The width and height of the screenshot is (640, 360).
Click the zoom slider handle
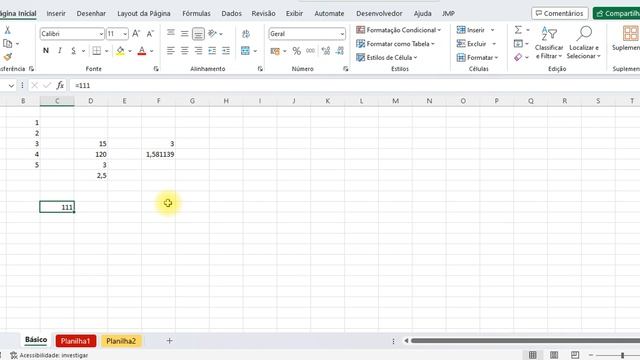click(x=622, y=355)
